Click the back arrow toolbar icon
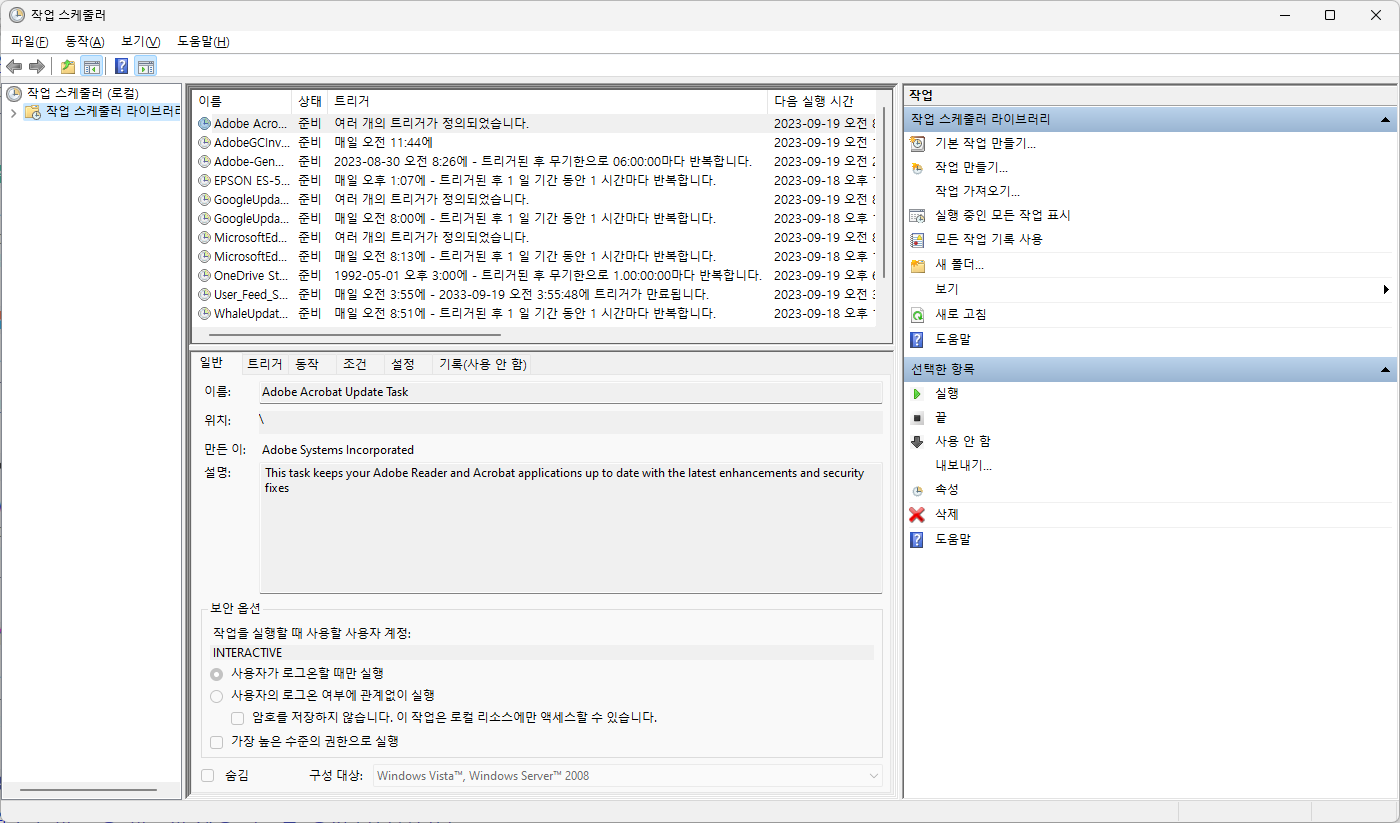 tap(14, 66)
